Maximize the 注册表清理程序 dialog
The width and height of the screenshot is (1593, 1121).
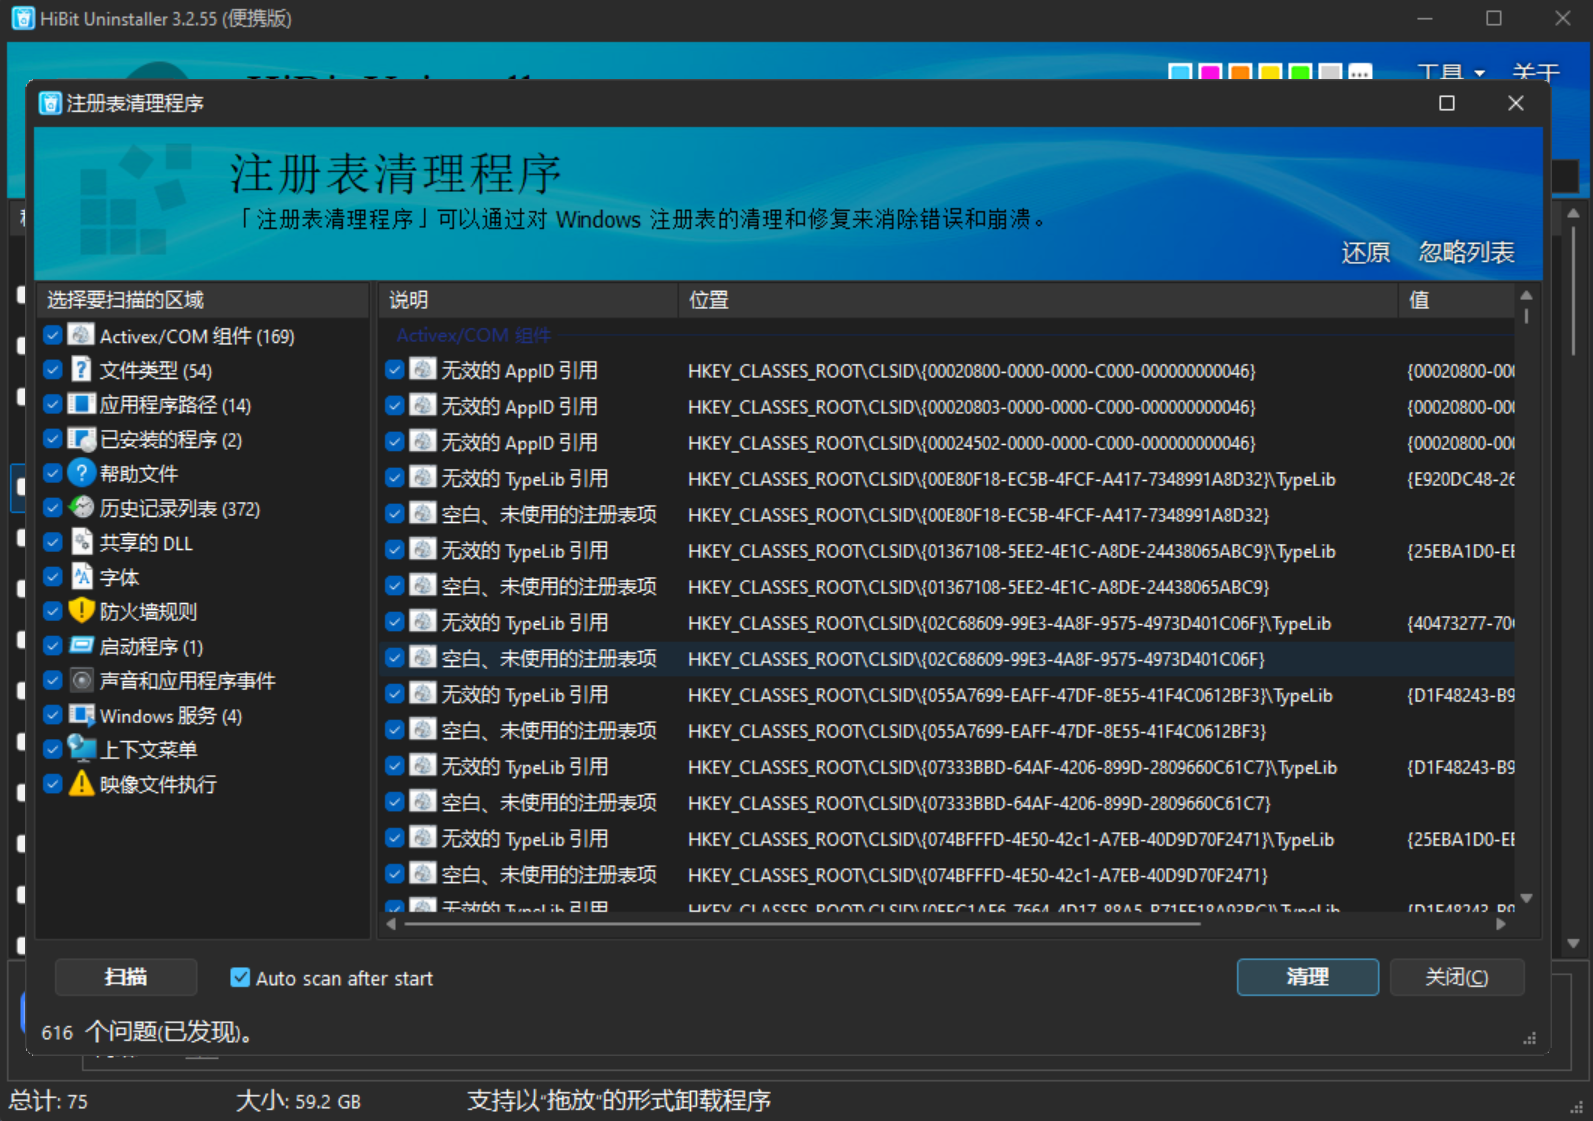tap(1446, 103)
